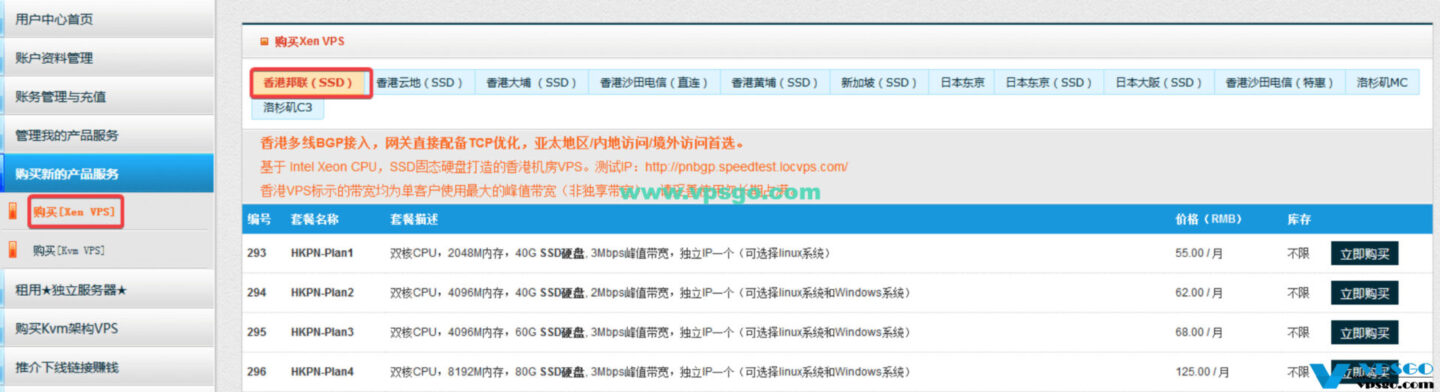Click 购买[Kvm VPS] submenu link

point(69,250)
